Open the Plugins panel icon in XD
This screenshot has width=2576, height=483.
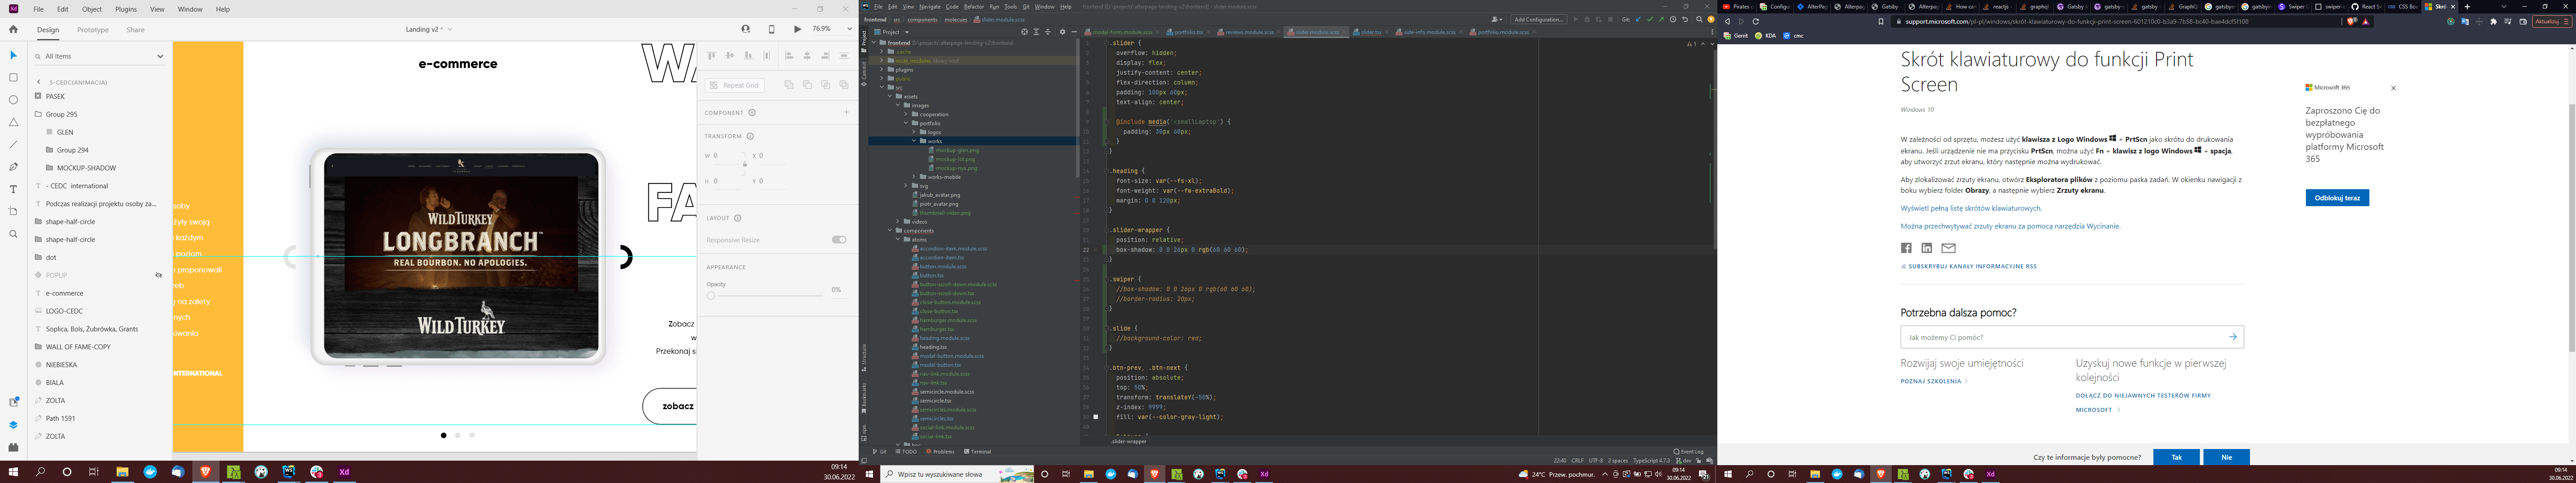pos(13,447)
